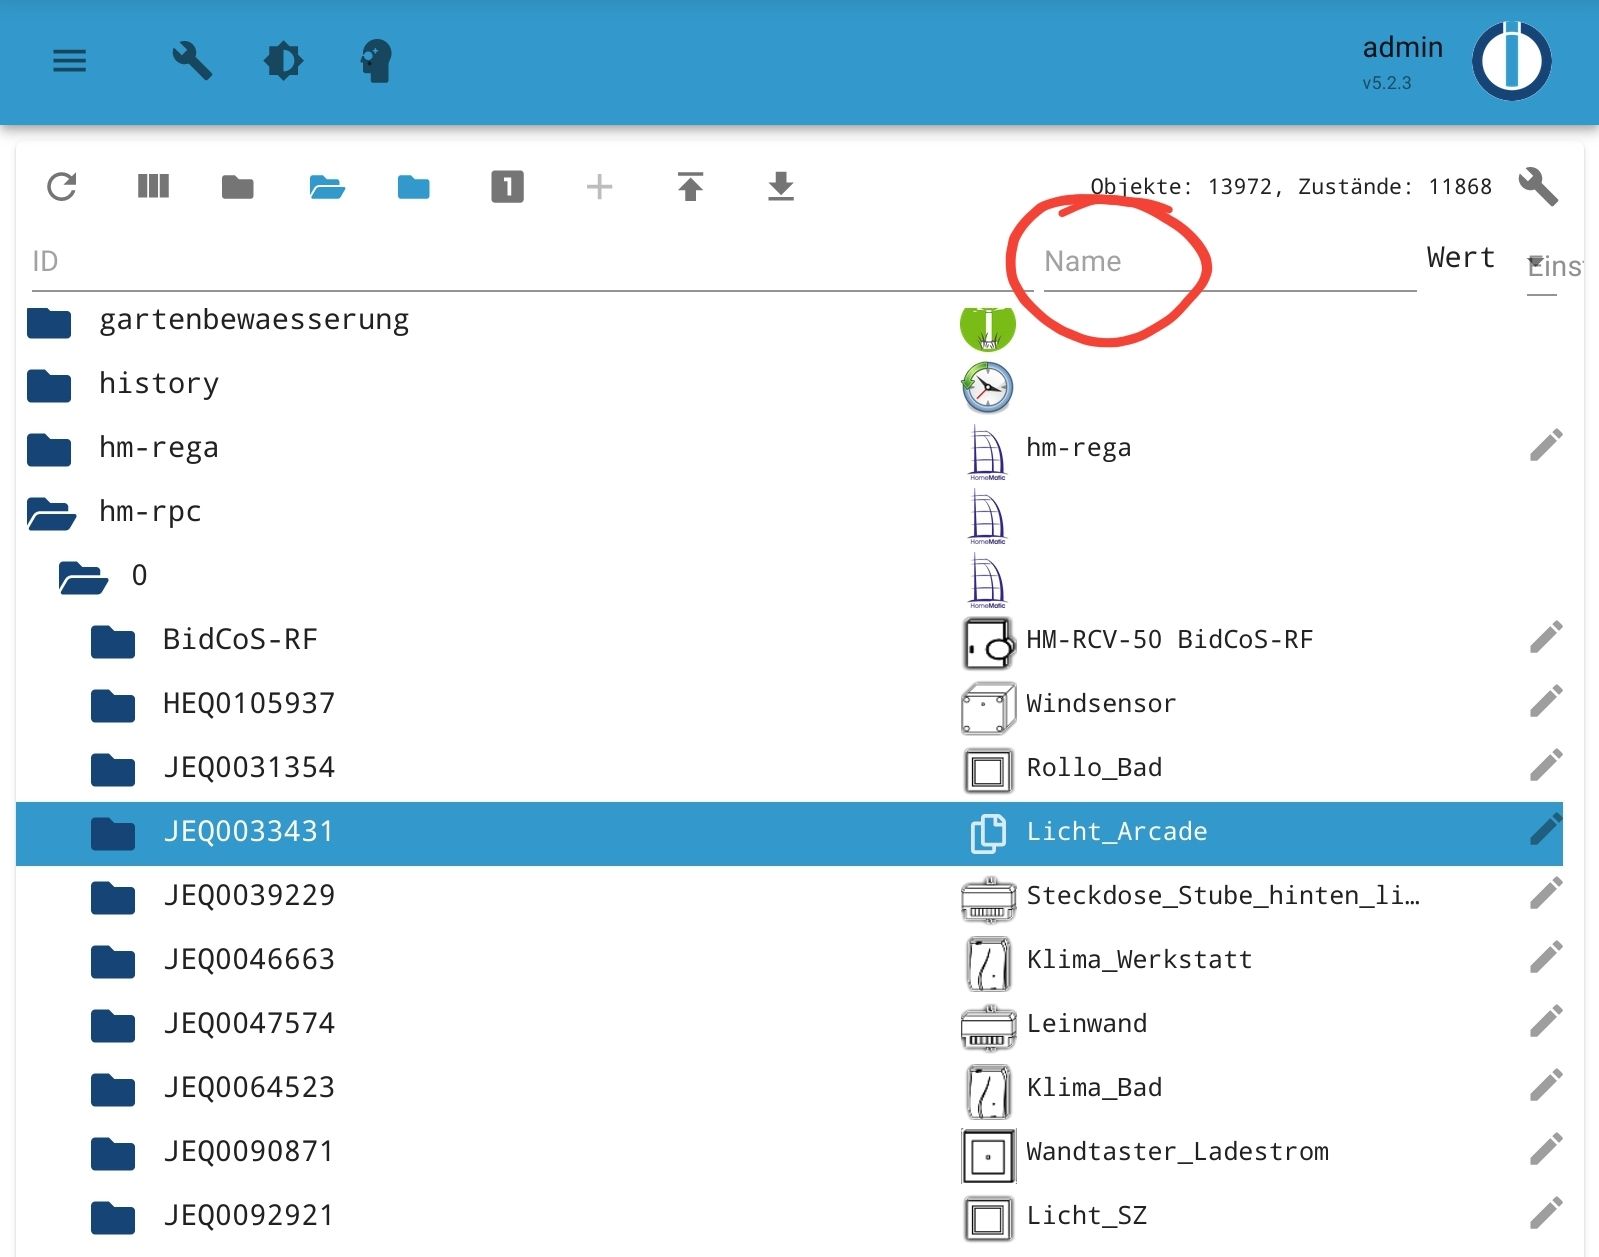Download objects with the download arrow icon

[781, 186]
